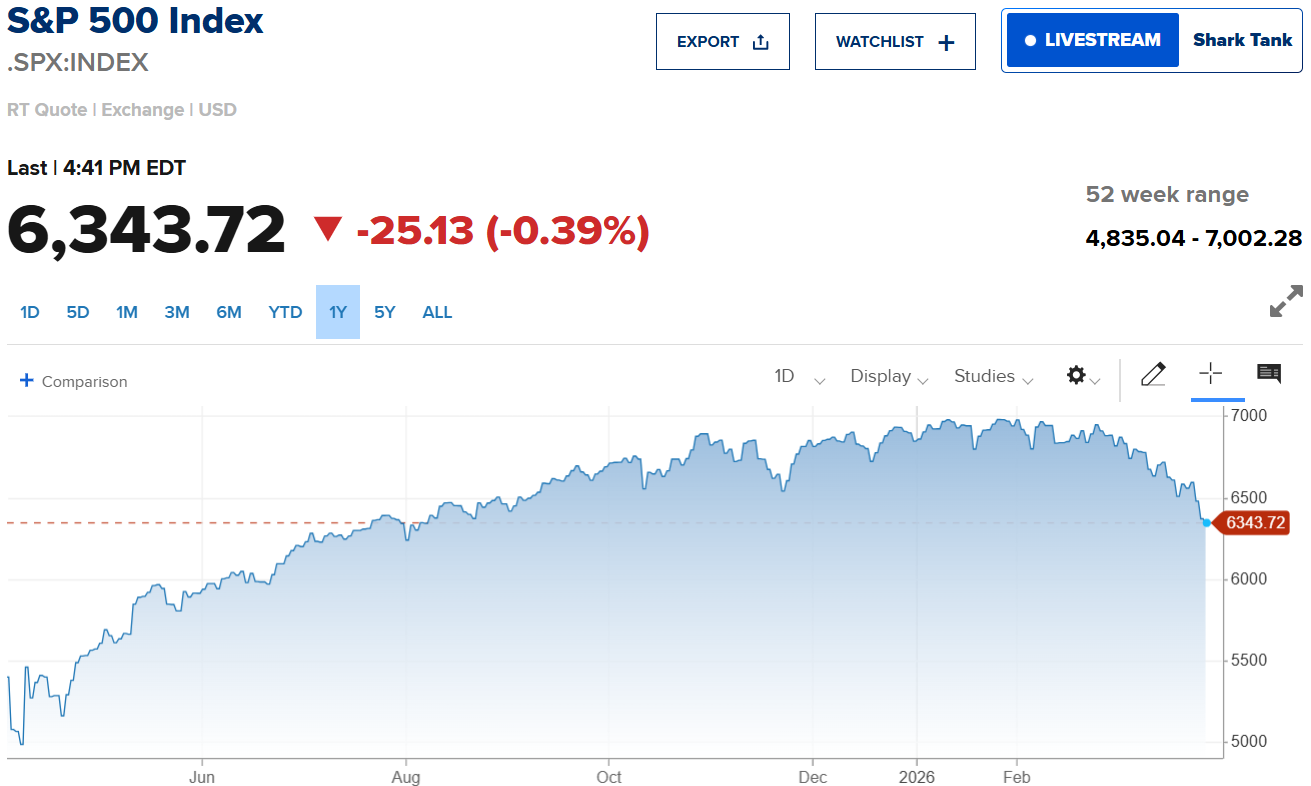Screen dimensions: 1311x786
Task: Open the Display dropdown menu
Action: (887, 377)
